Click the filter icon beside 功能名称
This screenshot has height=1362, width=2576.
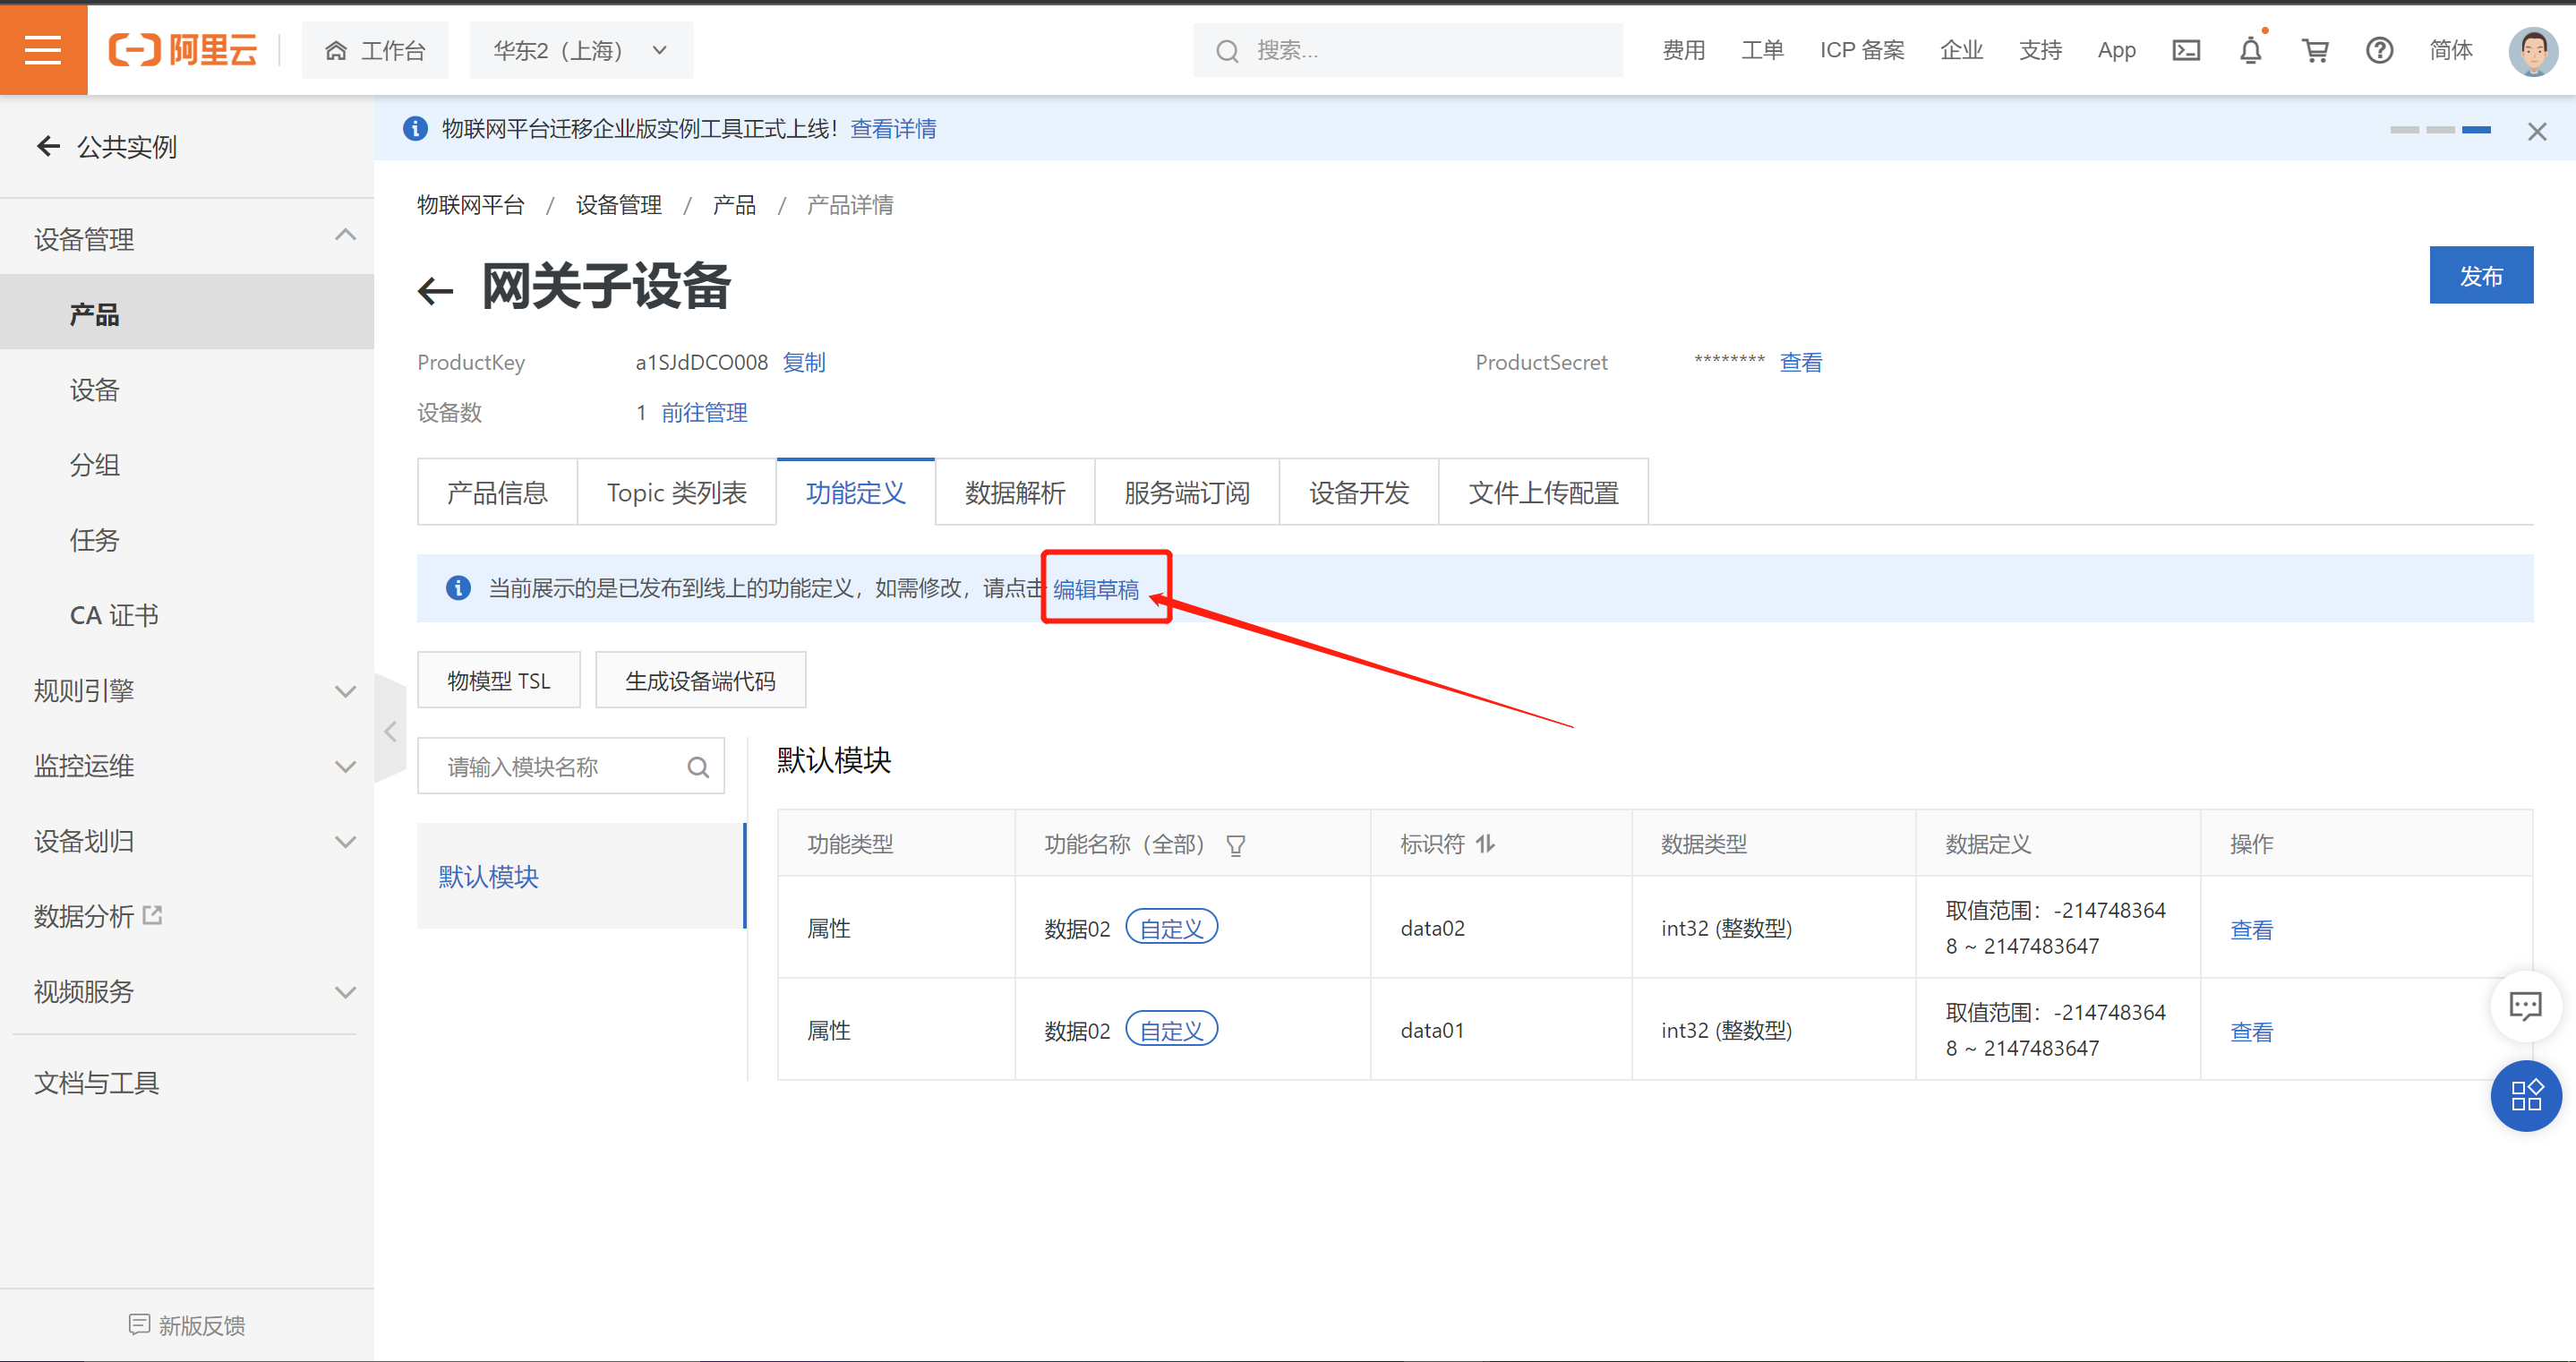1236,846
